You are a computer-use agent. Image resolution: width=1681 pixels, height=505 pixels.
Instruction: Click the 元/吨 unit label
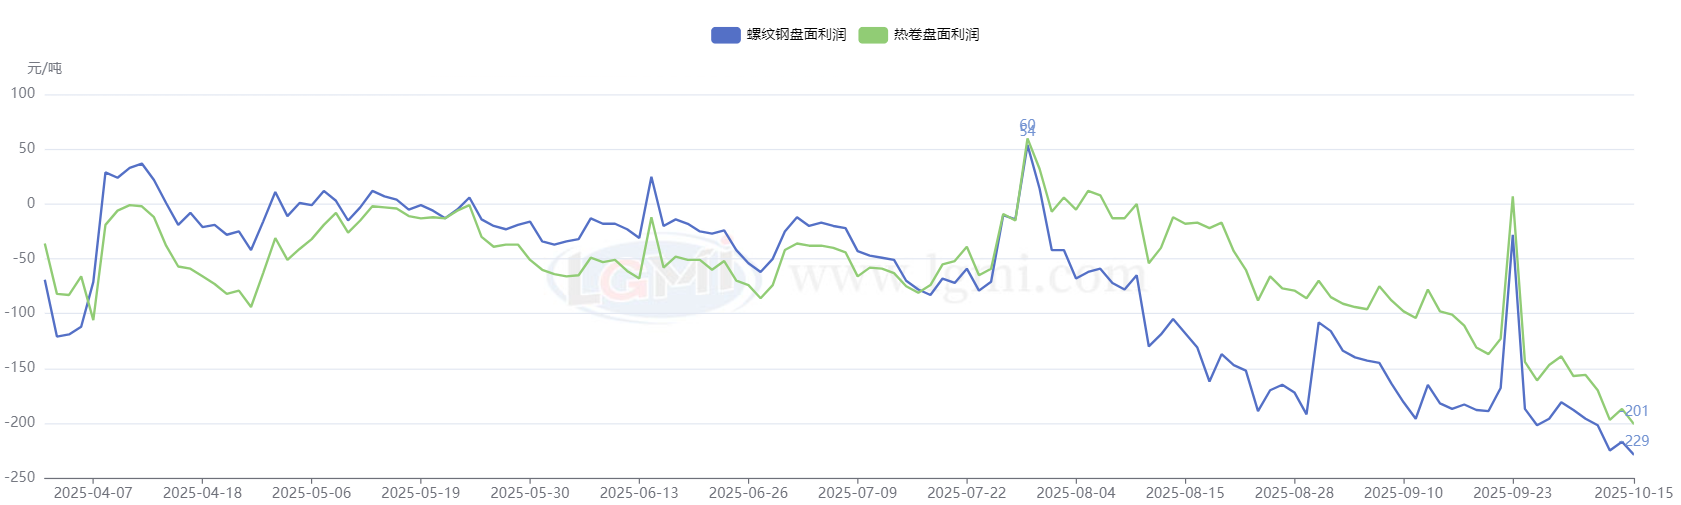[x=44, y=68]
